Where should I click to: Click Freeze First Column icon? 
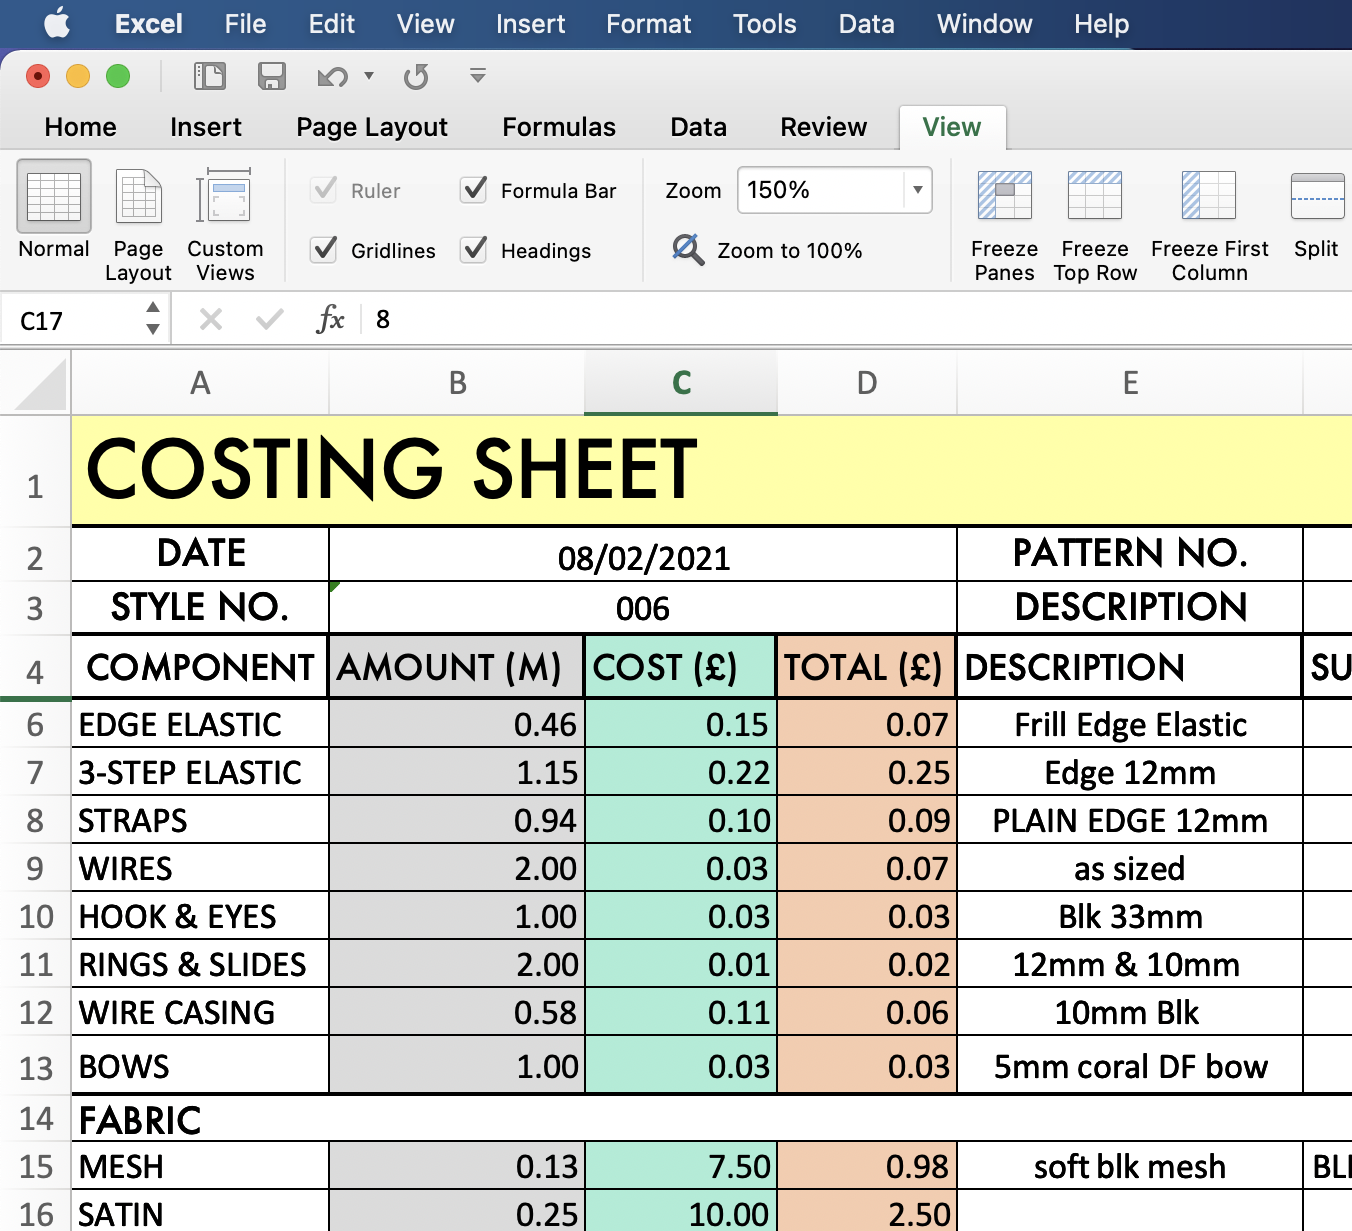(1209, 195)
